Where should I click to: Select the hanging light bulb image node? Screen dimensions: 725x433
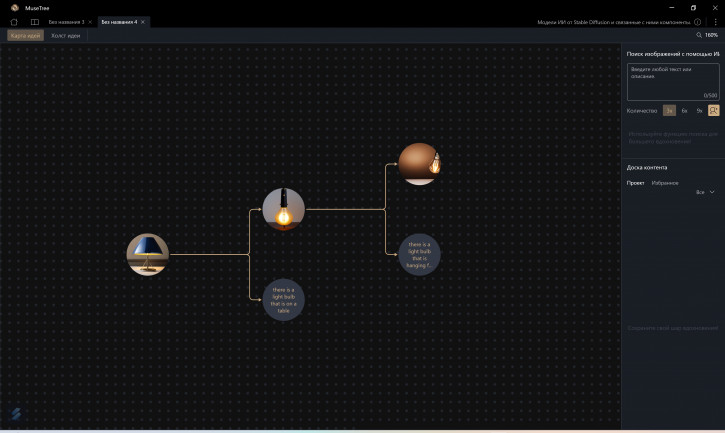(283, 209)
